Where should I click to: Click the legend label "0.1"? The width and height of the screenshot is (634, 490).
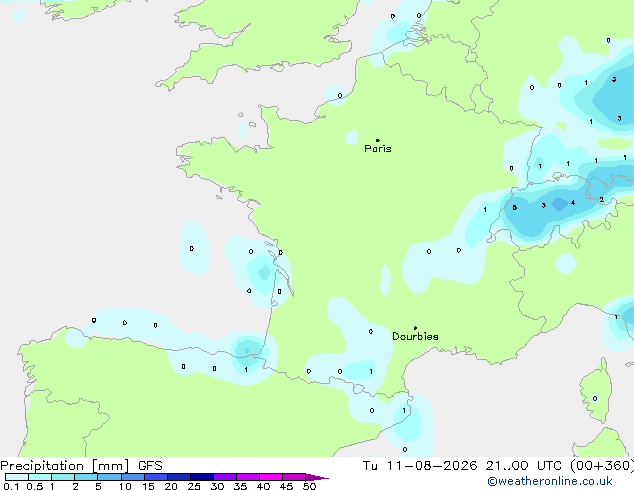(11, 486)
